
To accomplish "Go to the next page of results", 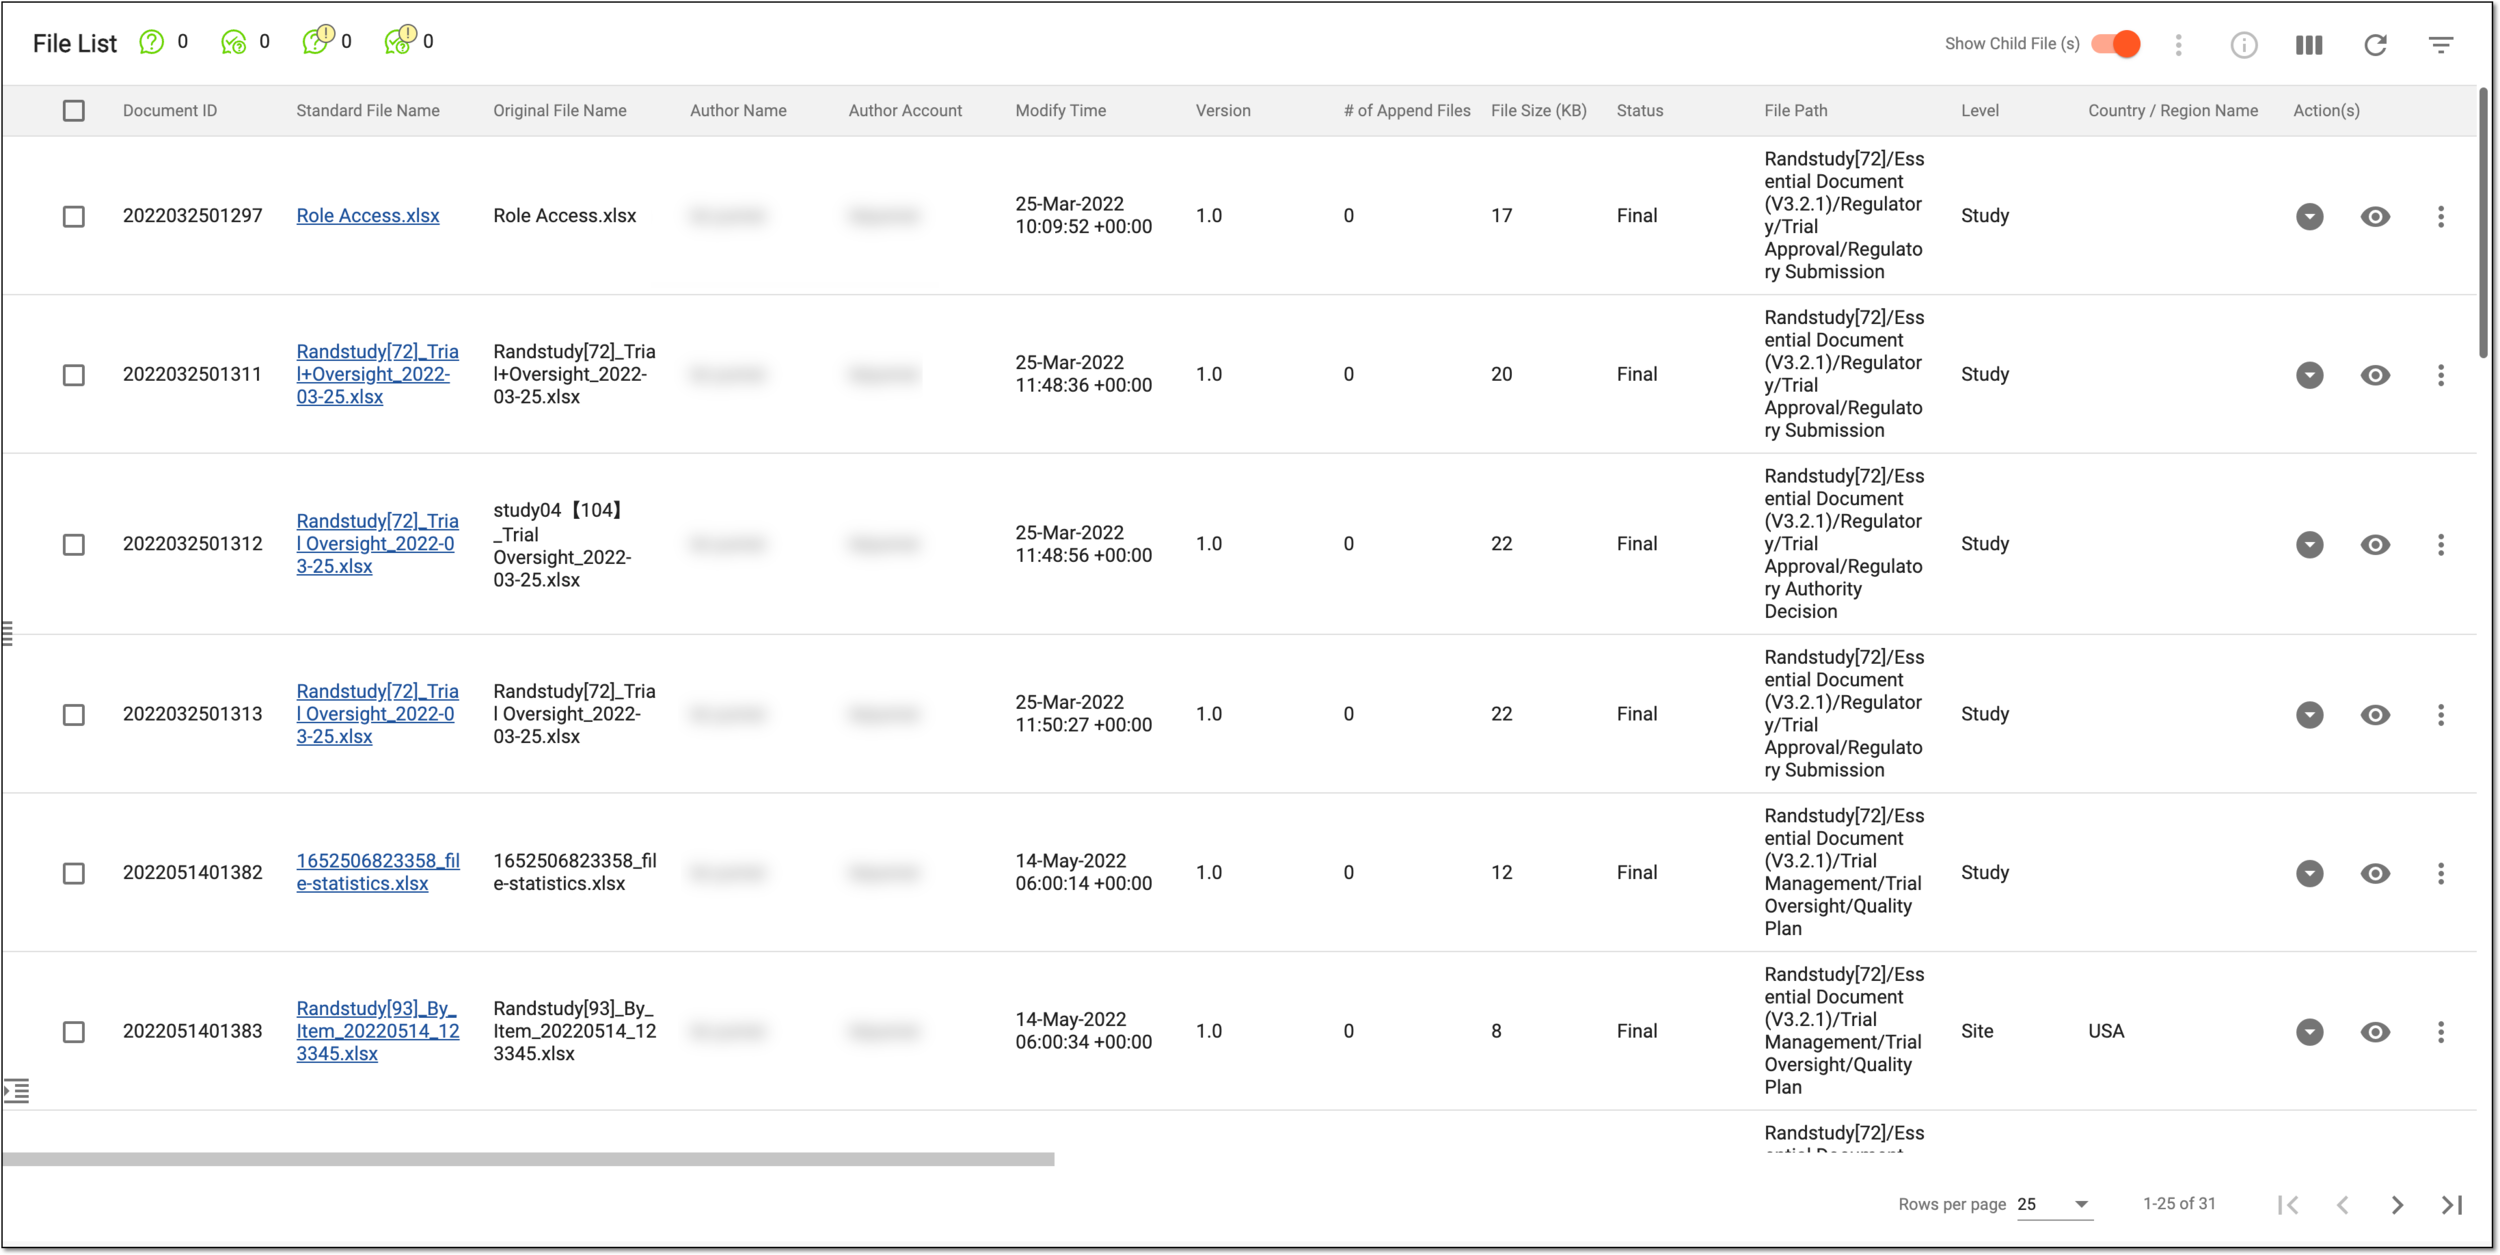I will [2397, 1205].
